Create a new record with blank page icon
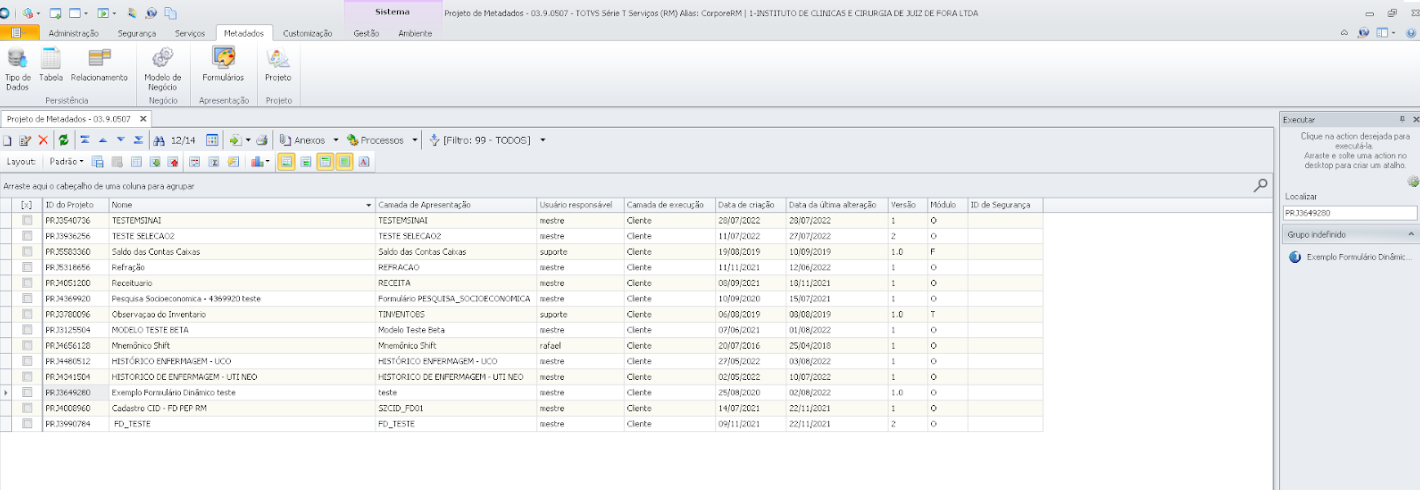This screenshot has height=490, width=1420. (x=7, y=140)
